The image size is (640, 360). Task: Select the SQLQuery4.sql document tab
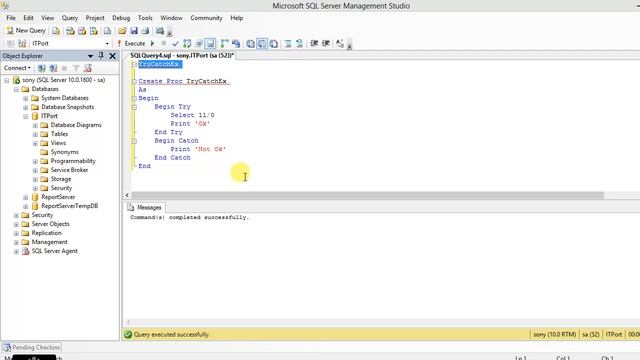[x=182, y=55]
